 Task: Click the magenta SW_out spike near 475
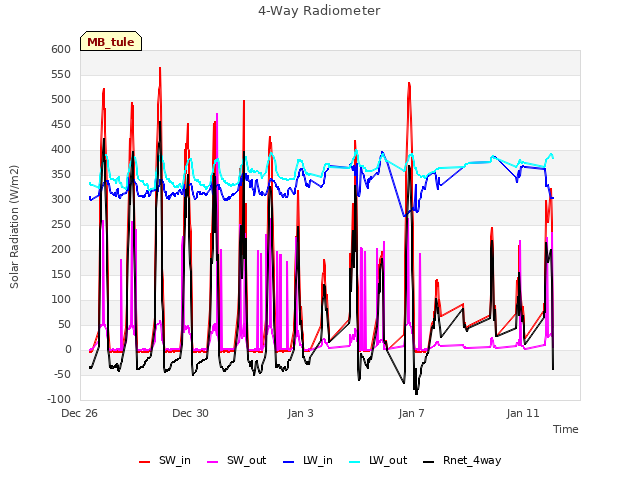click(217, 114)
